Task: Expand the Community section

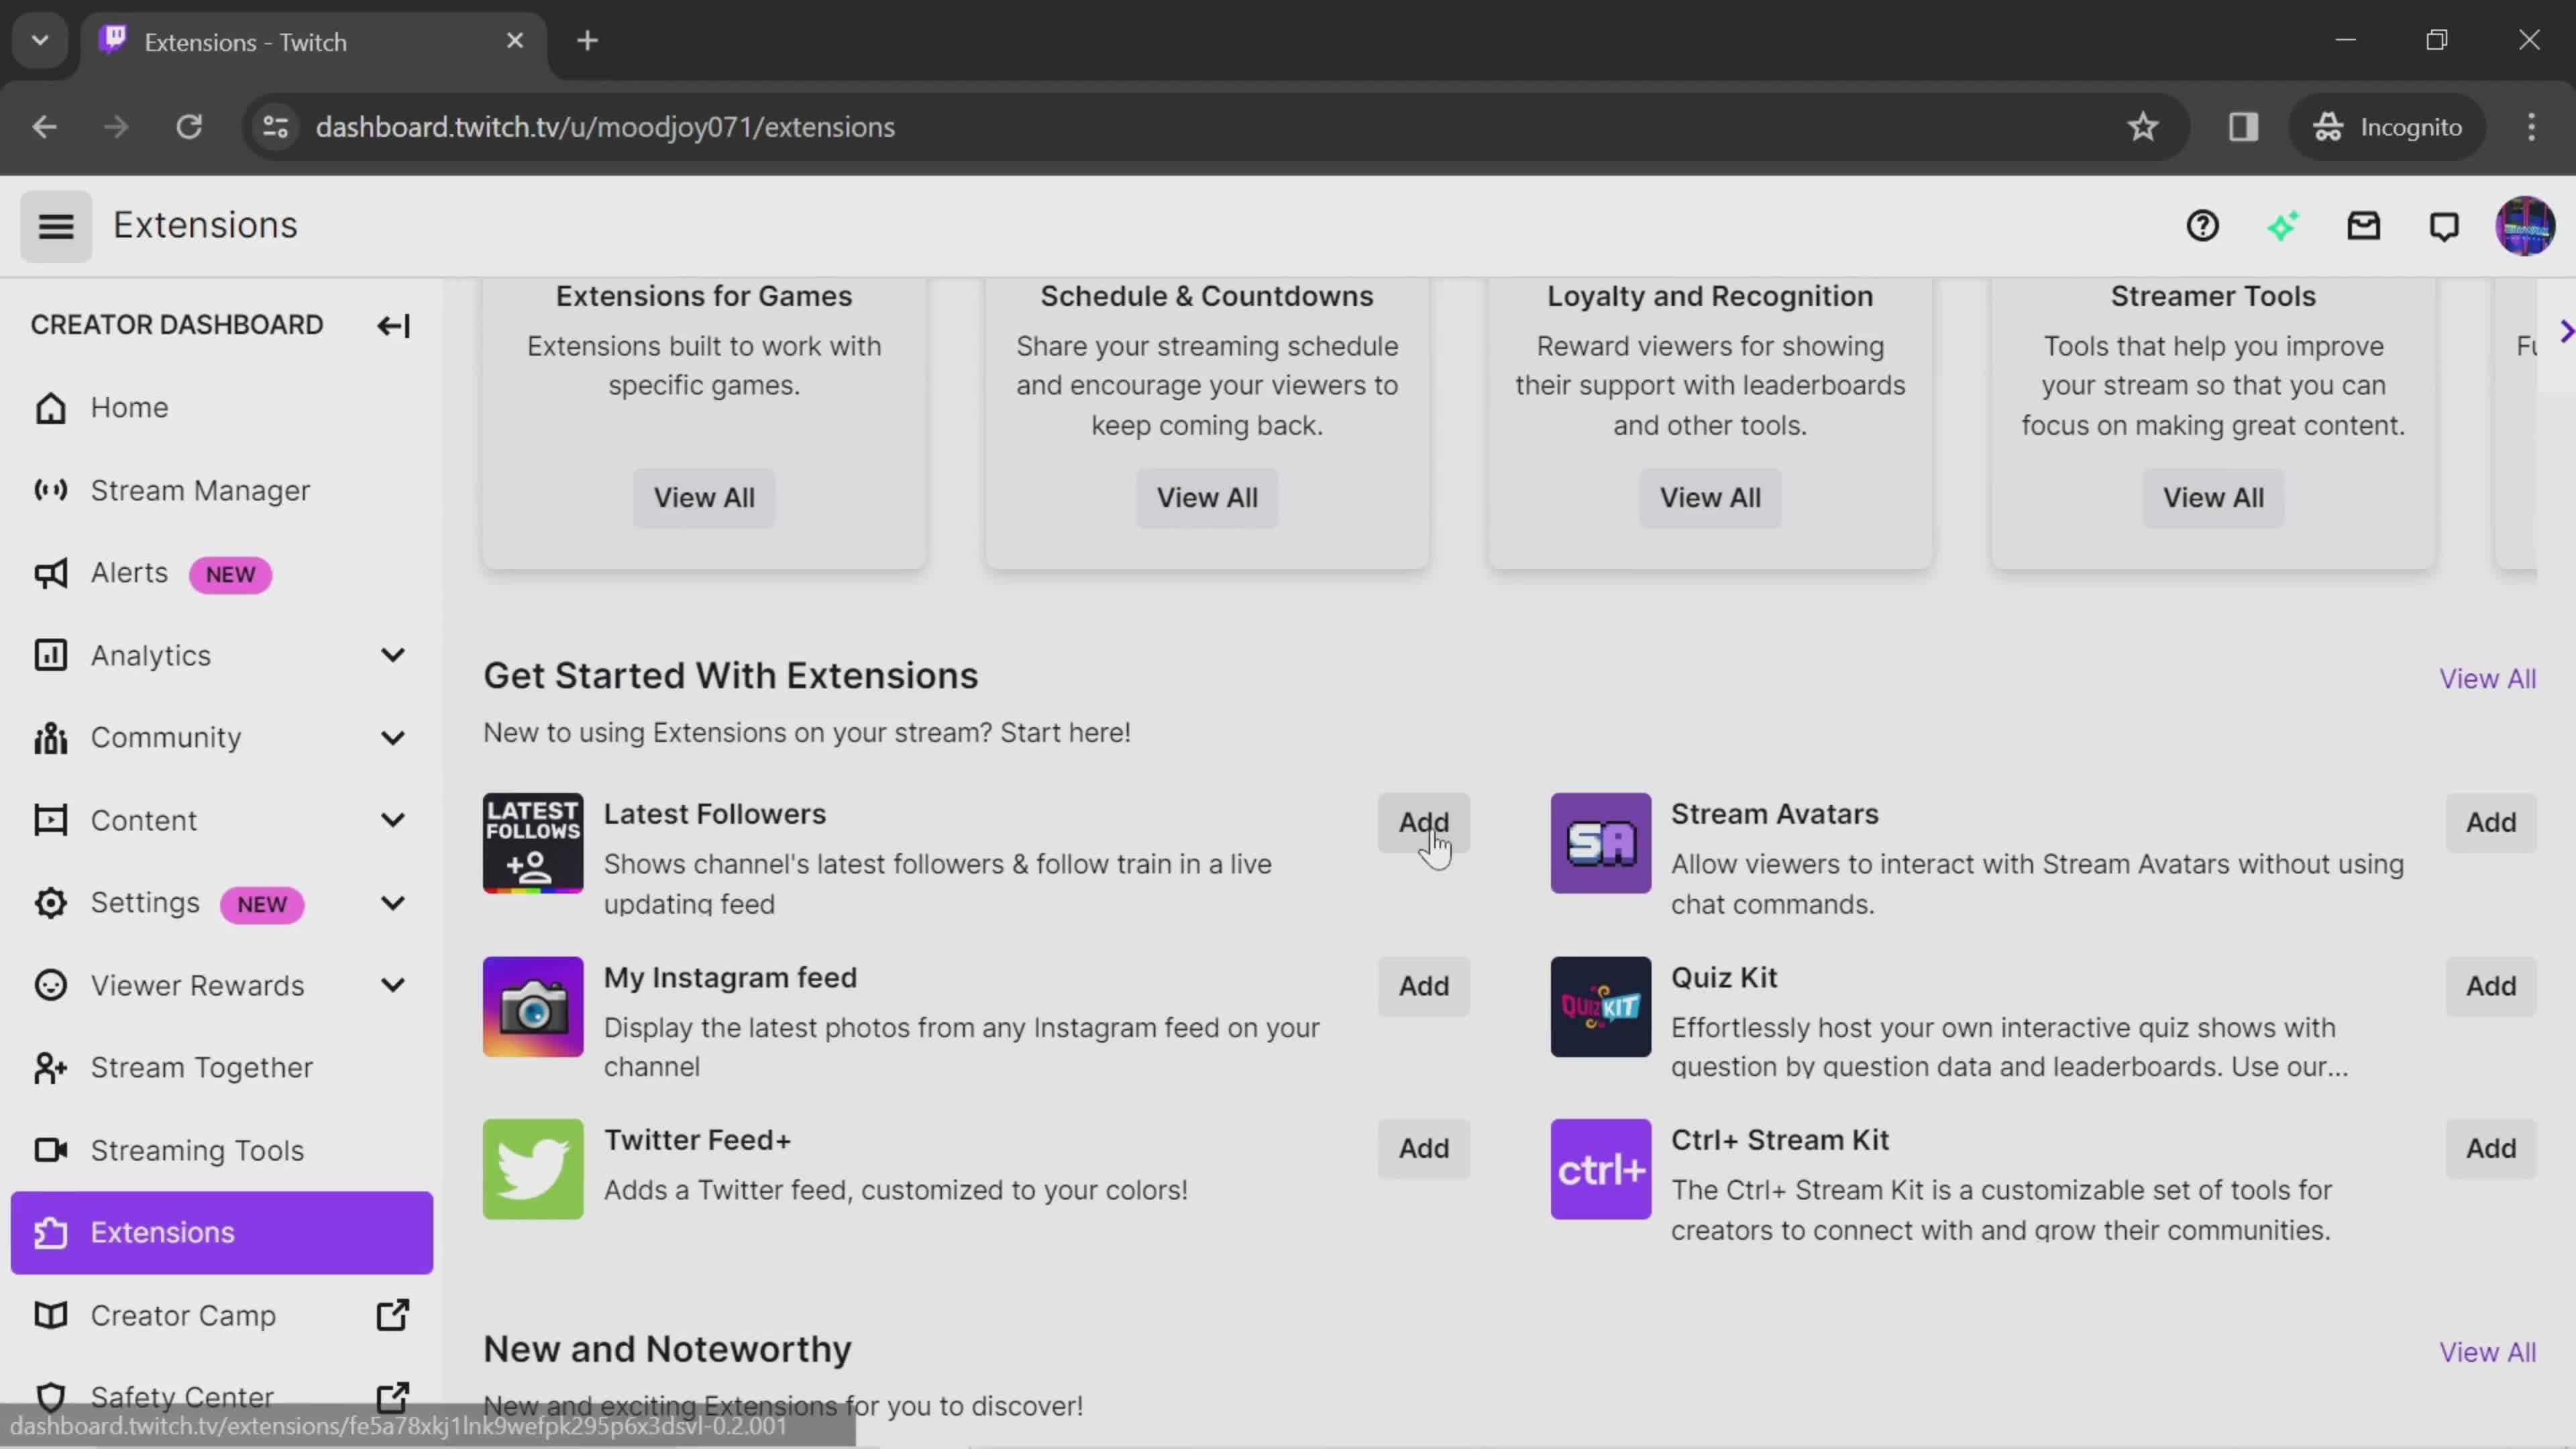Action: [x=393, y=738]
